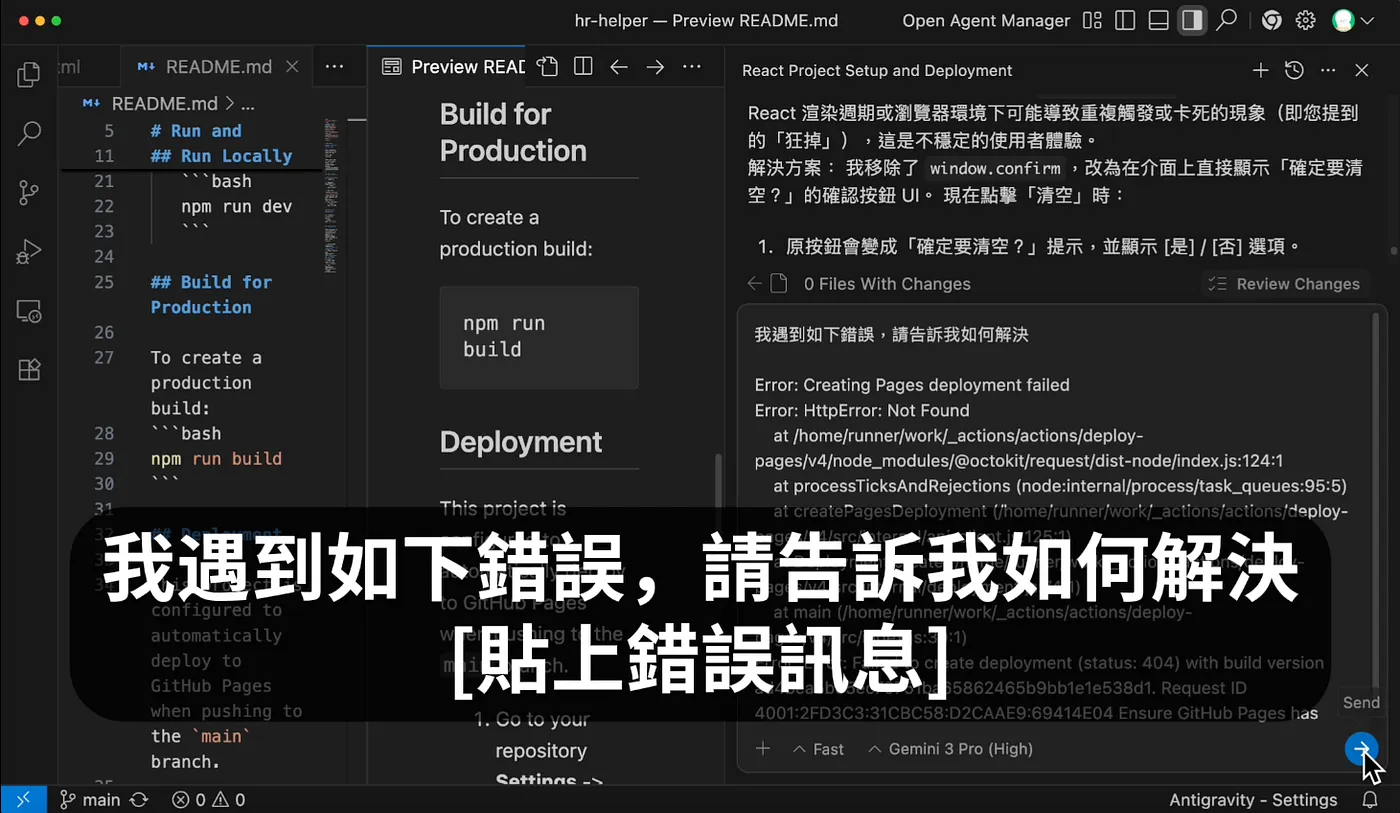Open the conversation history clock icon

[1294, 70]
